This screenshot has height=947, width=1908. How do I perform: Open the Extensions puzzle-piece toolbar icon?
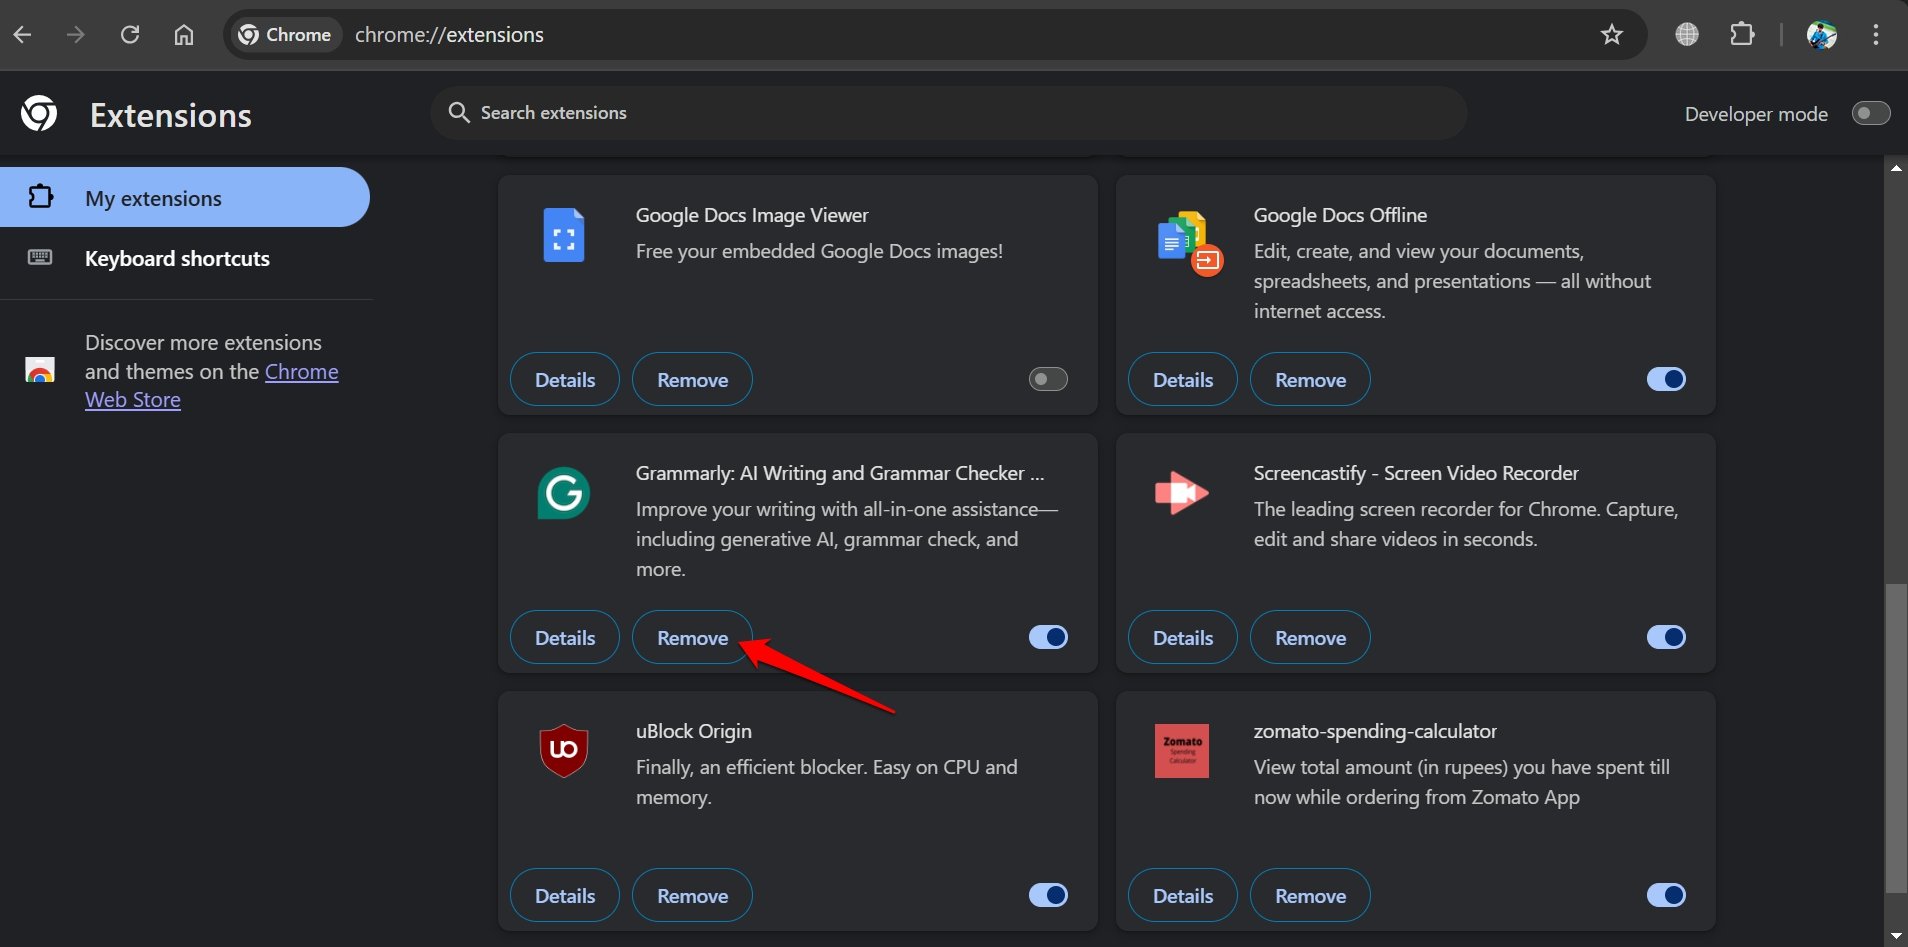tap(1742, 35)
